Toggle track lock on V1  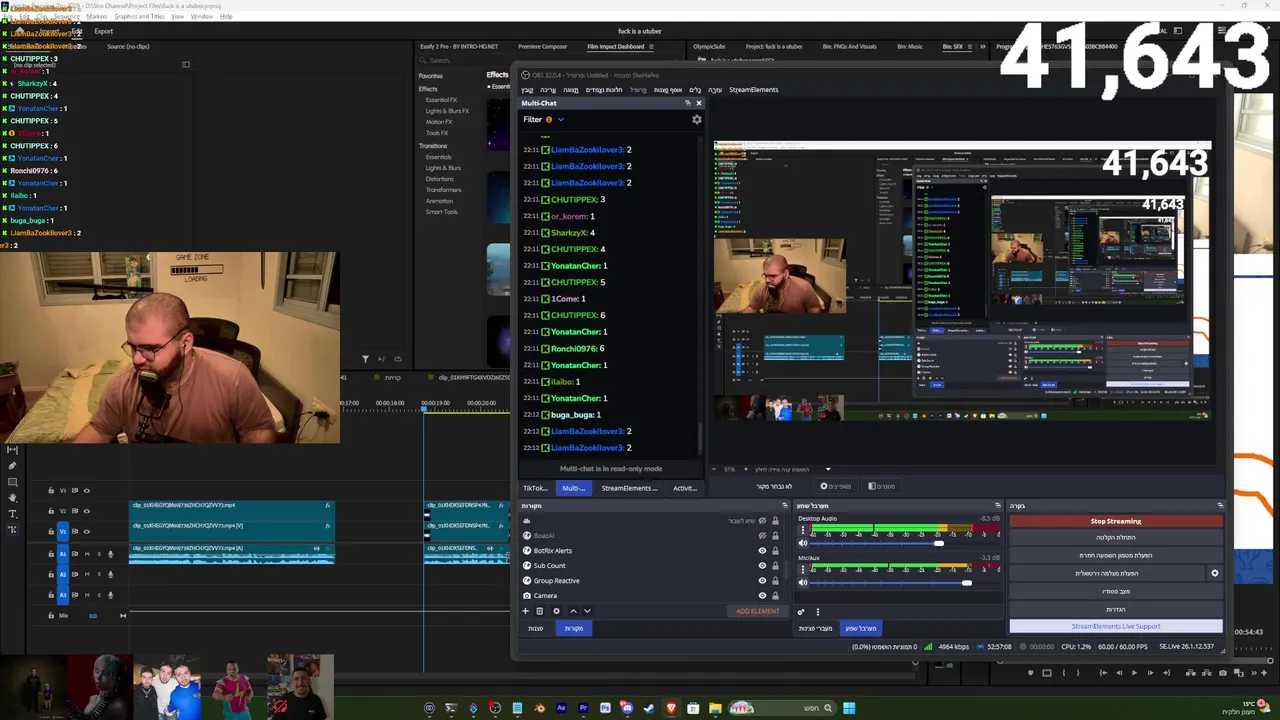pos(51,532)
